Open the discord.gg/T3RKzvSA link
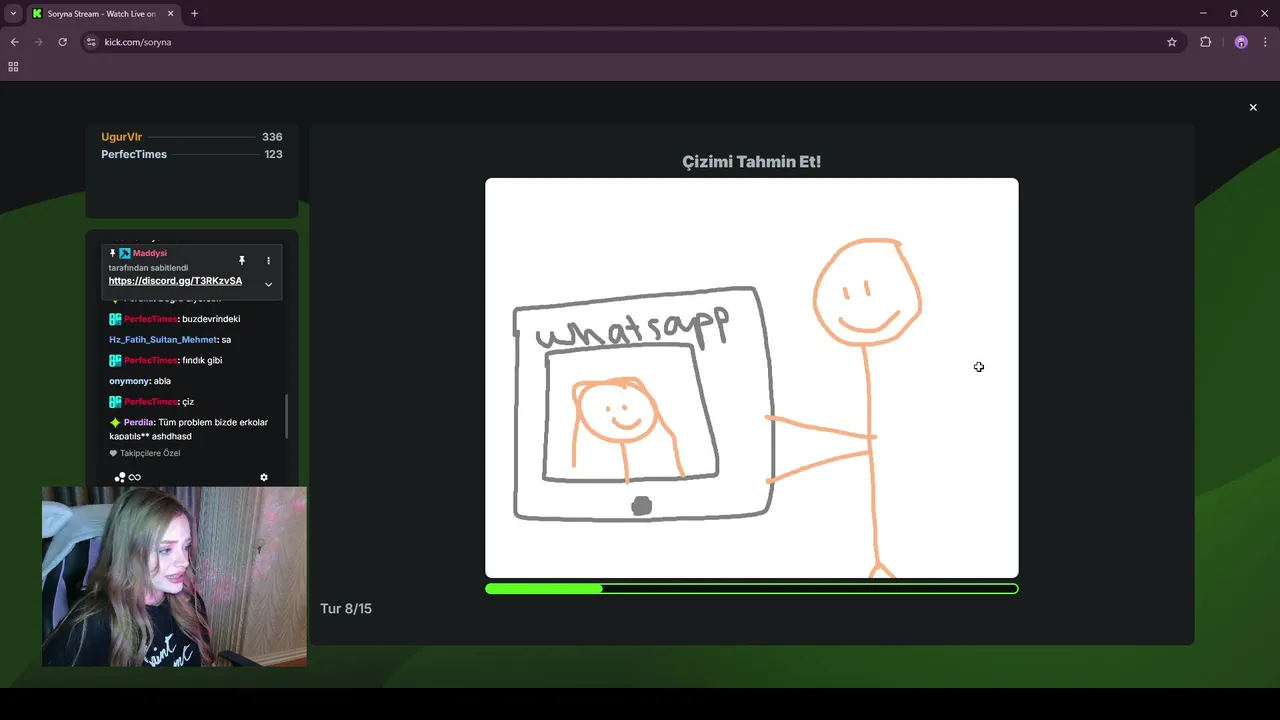 pos(175,281)
